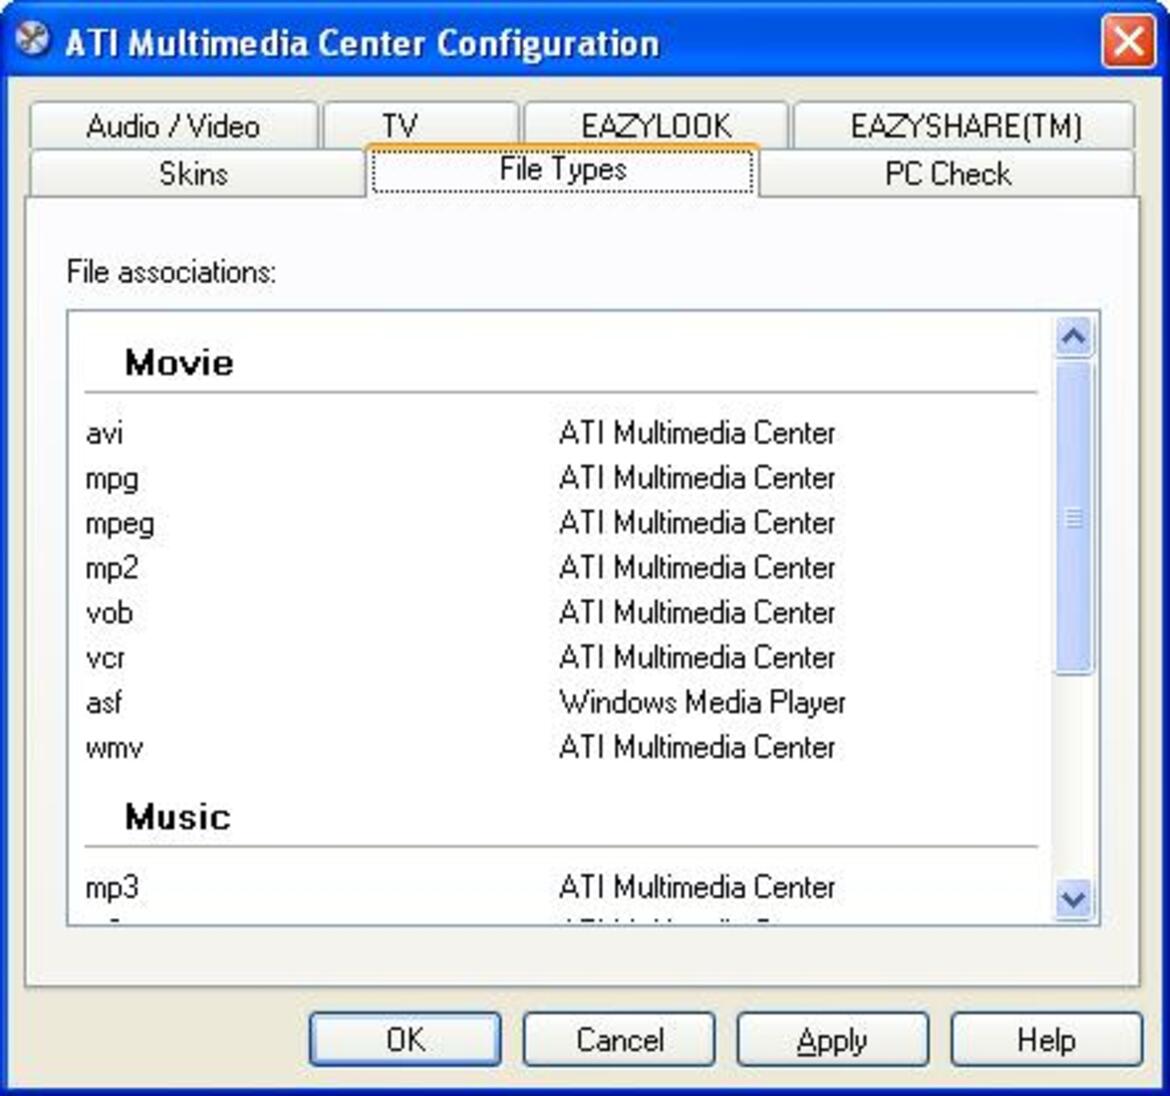1170x1096 pixels.
Task: Click the mp2 file extension
Action: (x=112, y=569)
